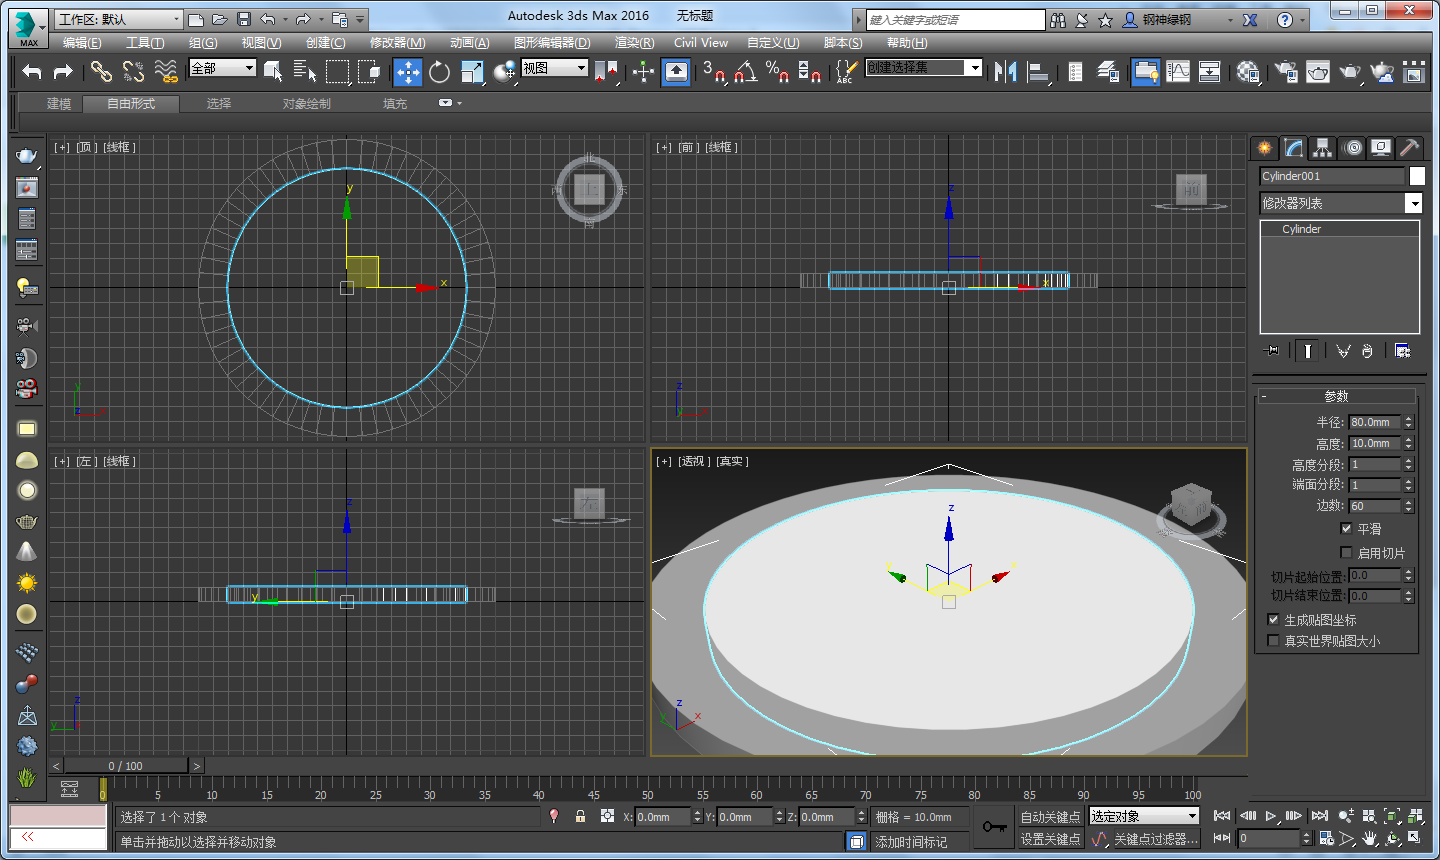Activate the Select Object tool
This screenshot has width=1440, height=860.
[273, 71]
